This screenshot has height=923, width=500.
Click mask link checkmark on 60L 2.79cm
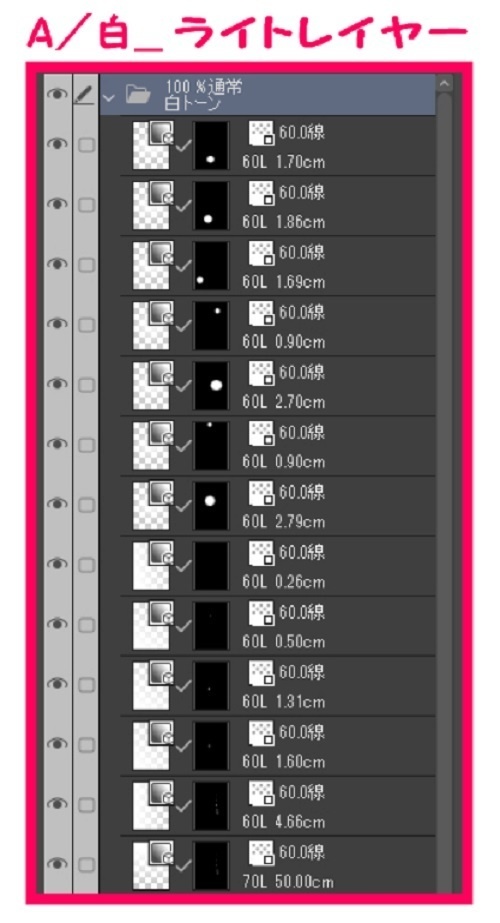[x=183, y=505]
